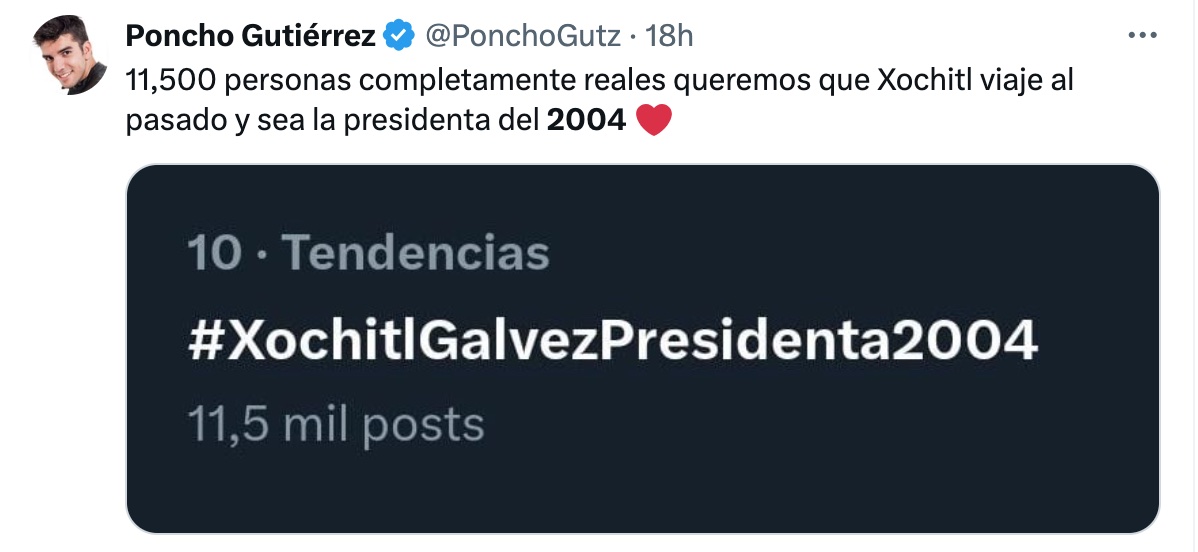
Task: Click the hashtag #XochitlGalvezPresidenta2004 in the image
Action: pyautogui.click(x=612, y=342)
